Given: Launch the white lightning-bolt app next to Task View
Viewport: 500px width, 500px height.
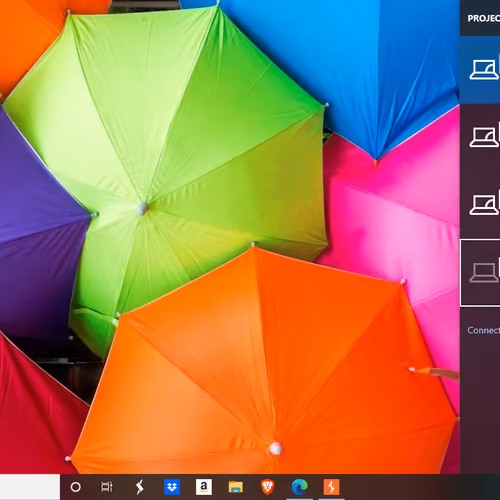Looking at the screenshot, I should (140, 487).
